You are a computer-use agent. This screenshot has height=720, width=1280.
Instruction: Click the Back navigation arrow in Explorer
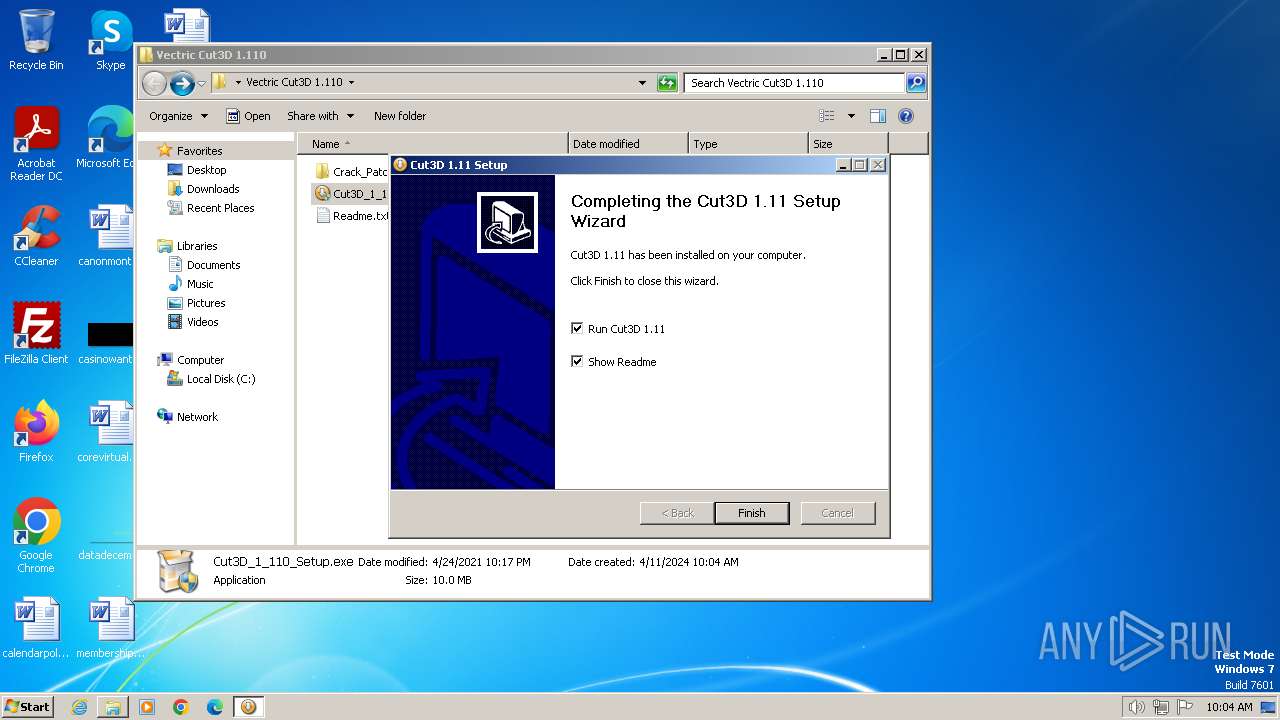point(154,83)
